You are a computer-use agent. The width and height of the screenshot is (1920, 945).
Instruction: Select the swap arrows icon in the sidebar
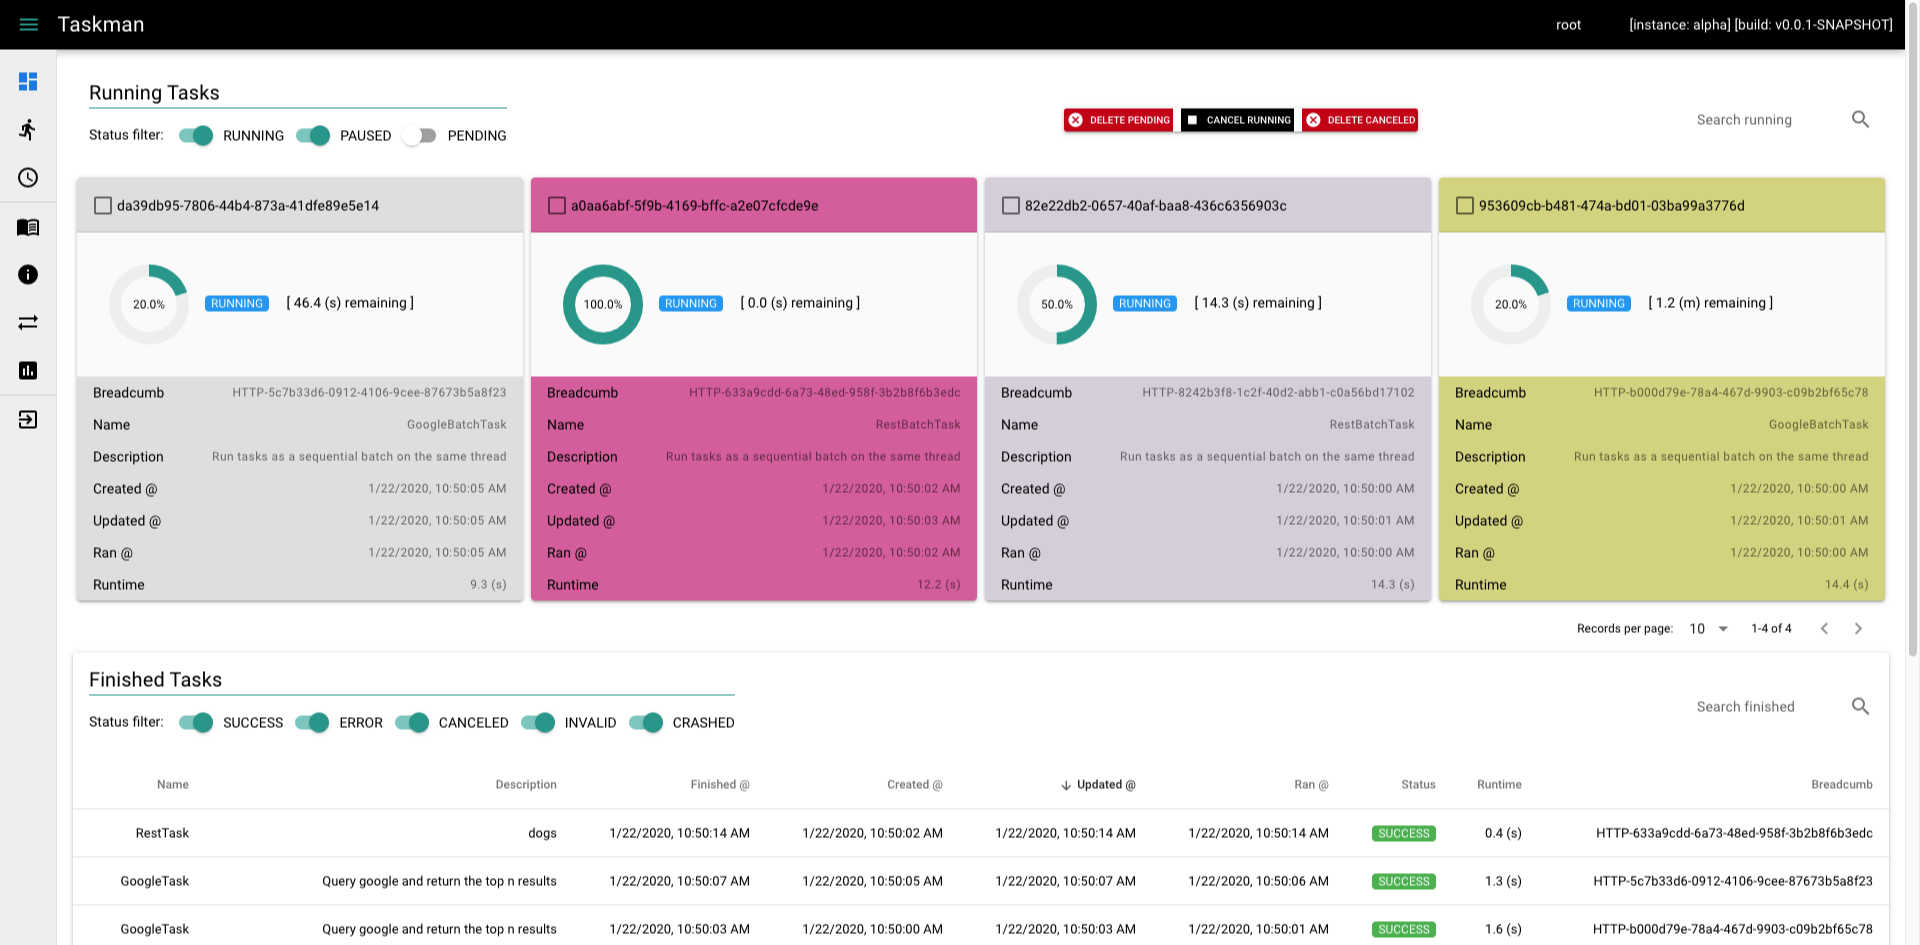28,322
